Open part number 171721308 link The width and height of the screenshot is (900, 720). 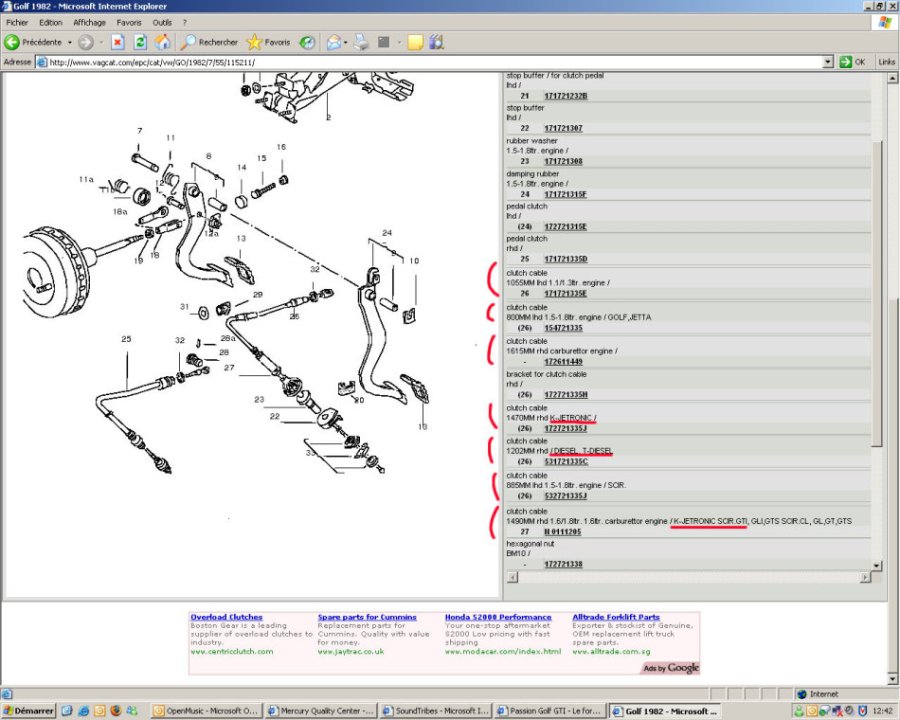tap(563, 161)
